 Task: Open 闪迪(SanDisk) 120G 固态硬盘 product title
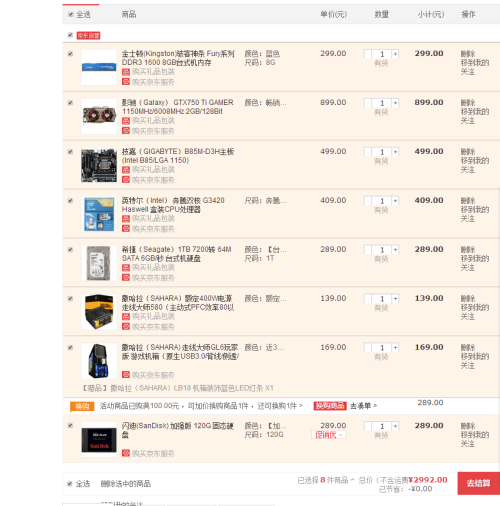178,430
